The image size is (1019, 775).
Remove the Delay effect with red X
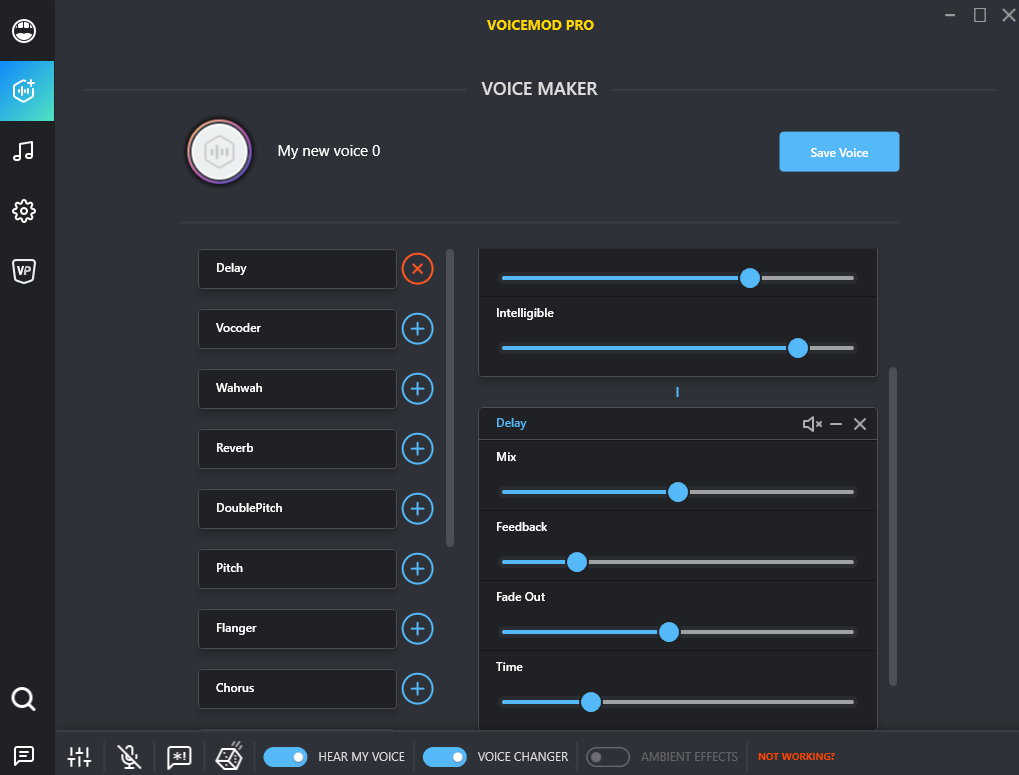(417, 268)
